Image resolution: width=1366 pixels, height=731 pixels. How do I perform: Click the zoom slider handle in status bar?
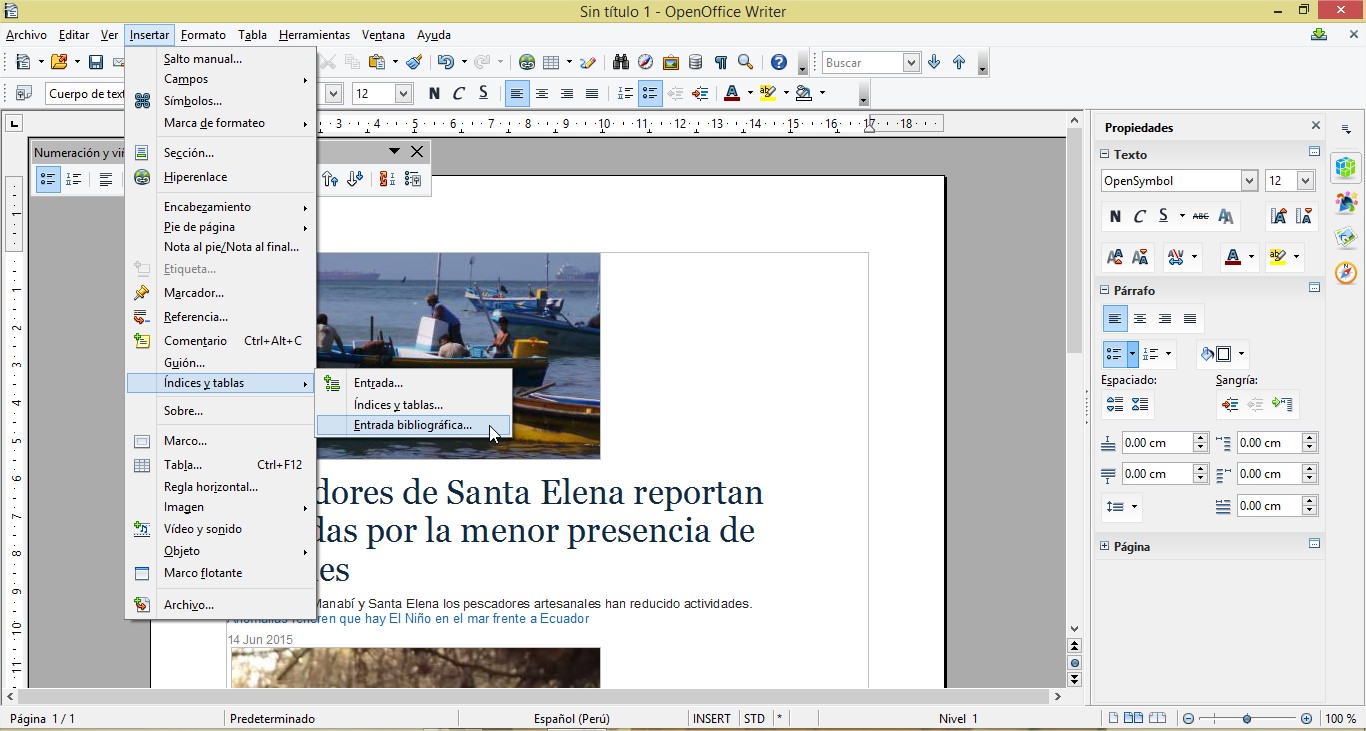[x=1247, y=719]
